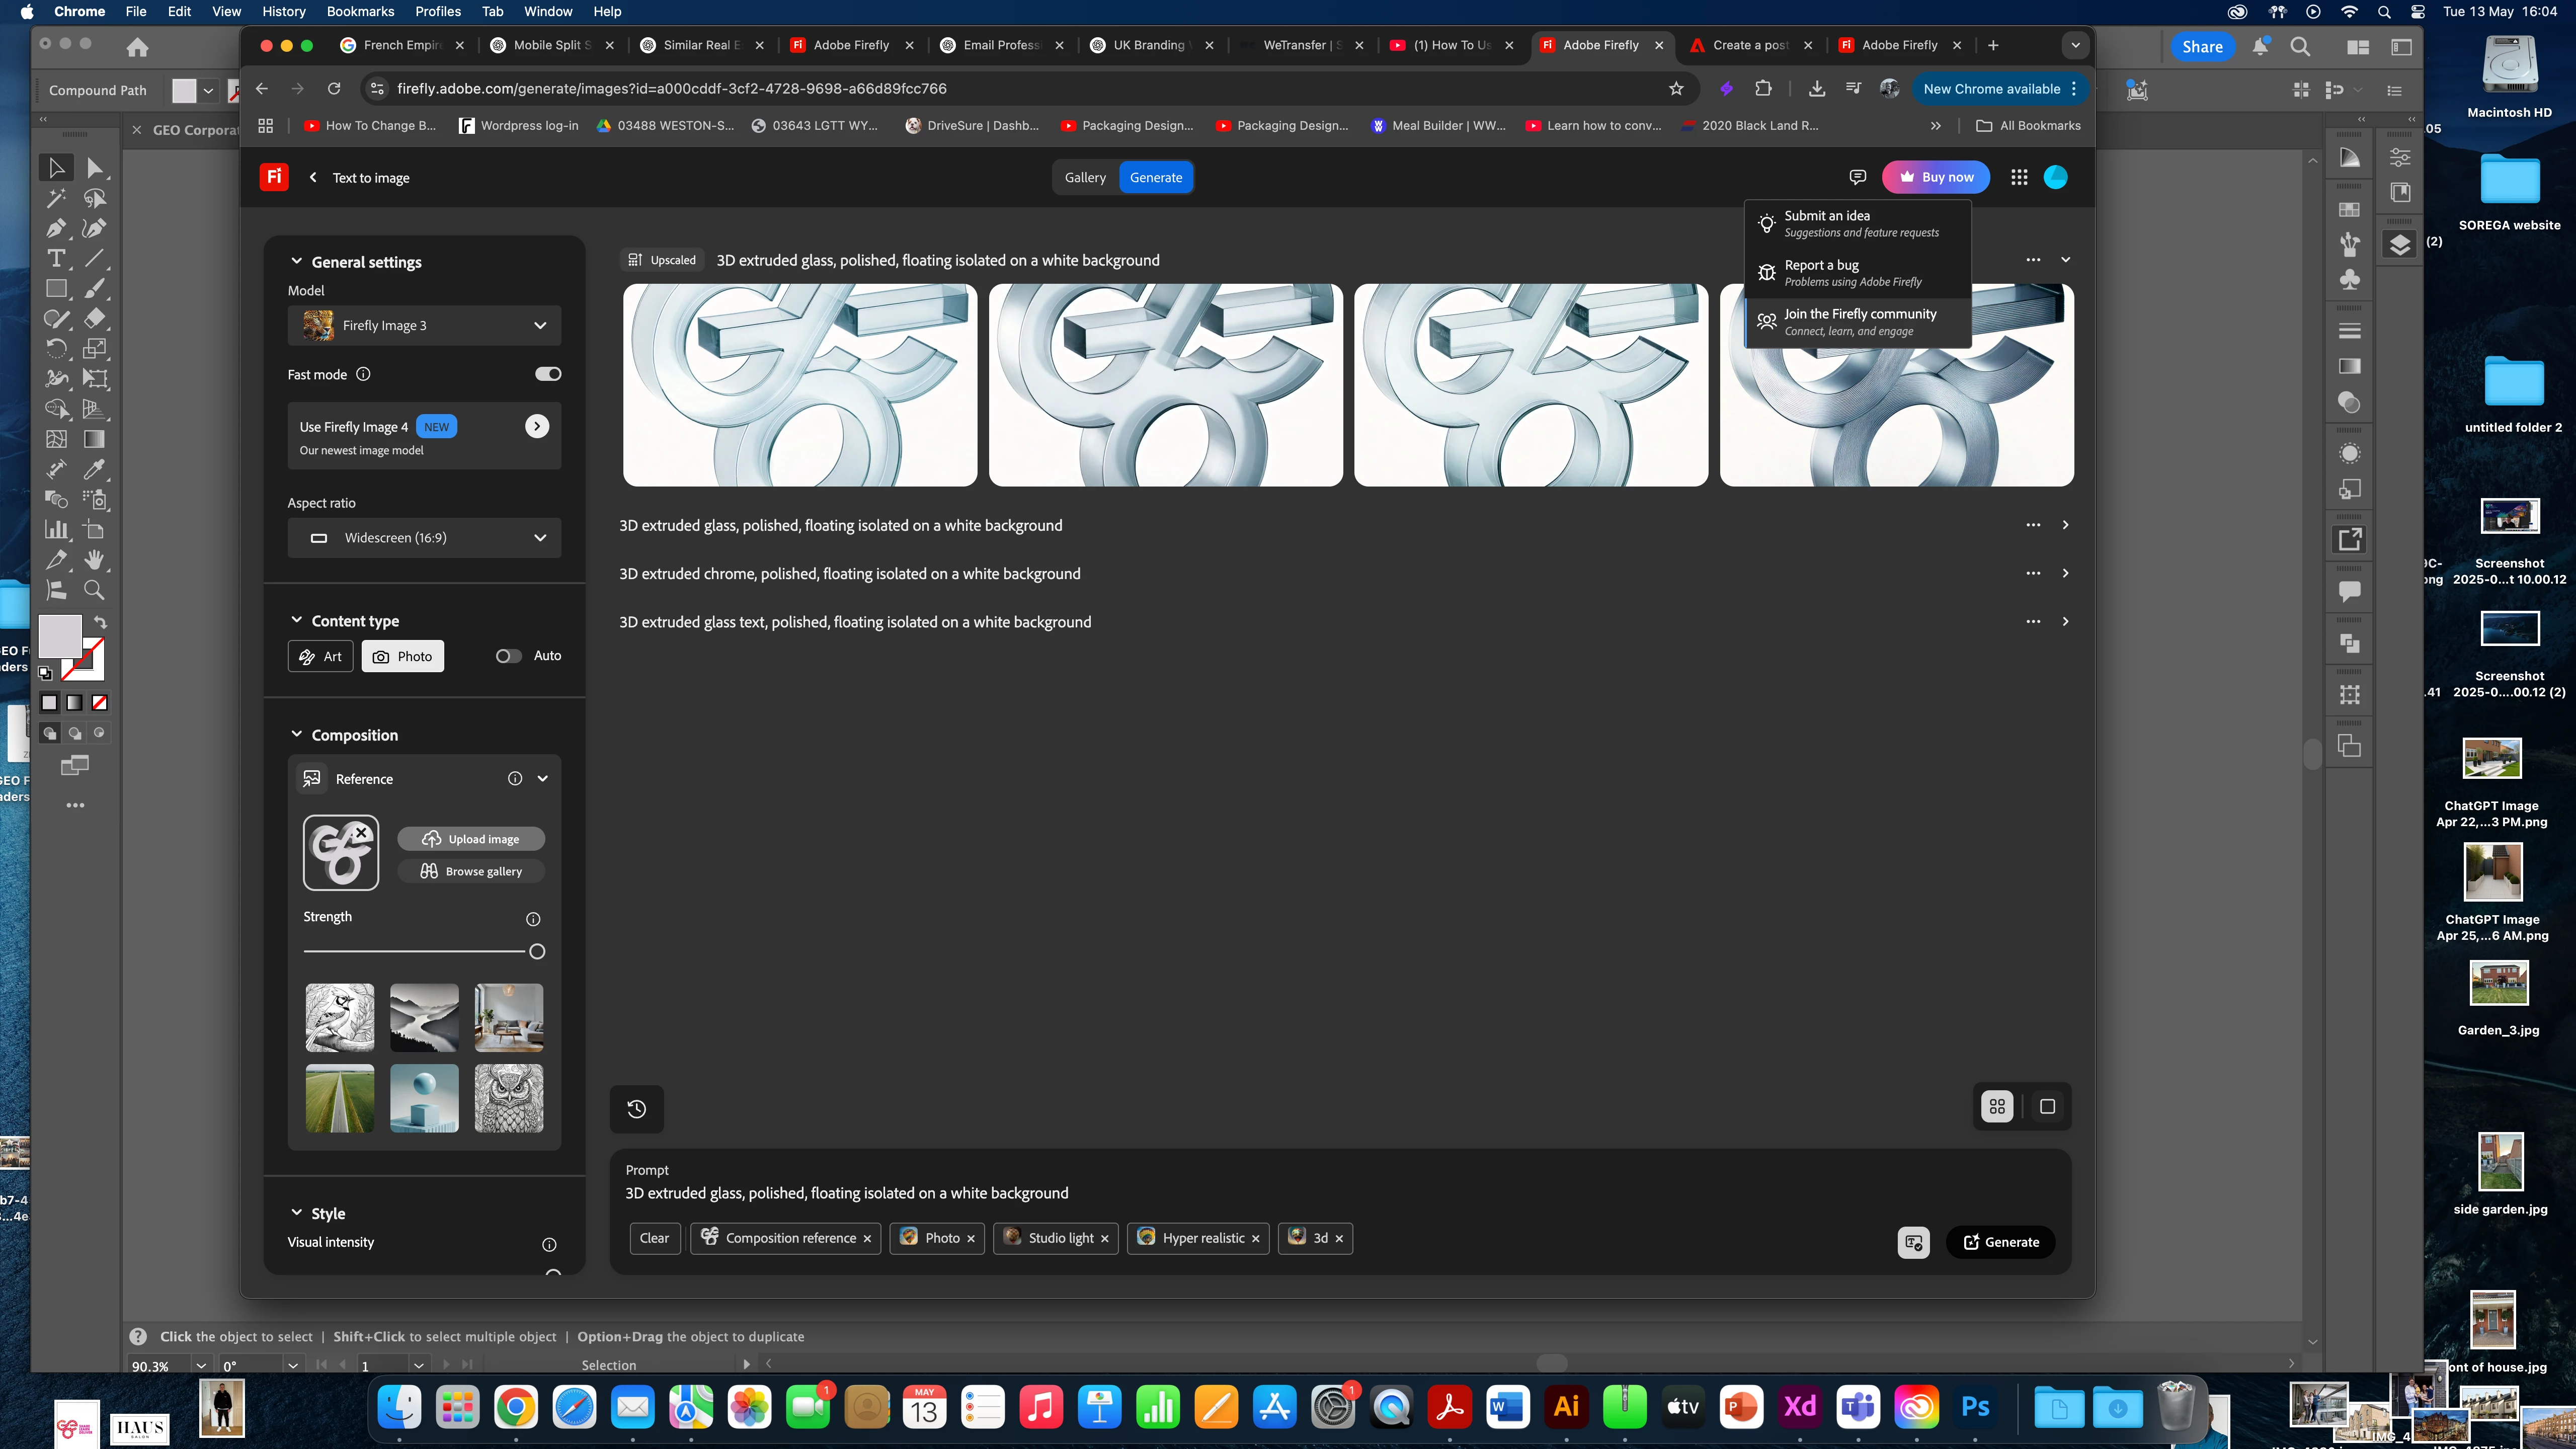The width and height of the screenshot is (2576, 1449).
Task: Open the Firefly Image 3 model dropdown
Action: (424, 325)
